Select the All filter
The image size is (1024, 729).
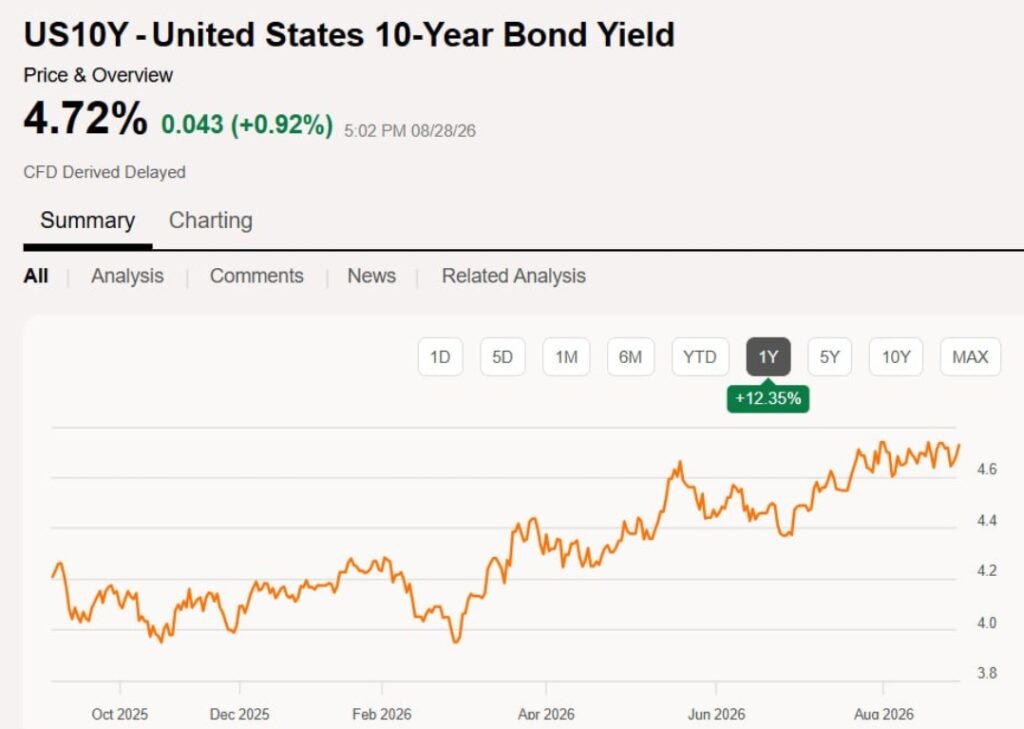[x=36, y=276]
